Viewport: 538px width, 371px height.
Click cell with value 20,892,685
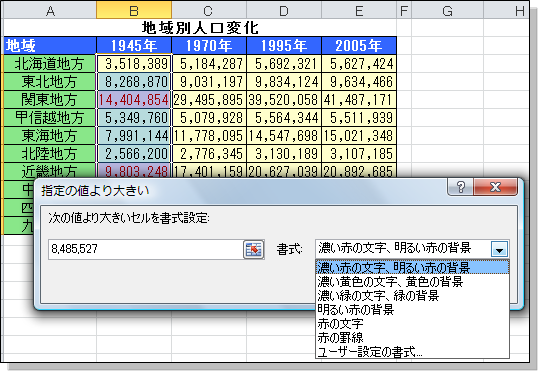(359, 171)
